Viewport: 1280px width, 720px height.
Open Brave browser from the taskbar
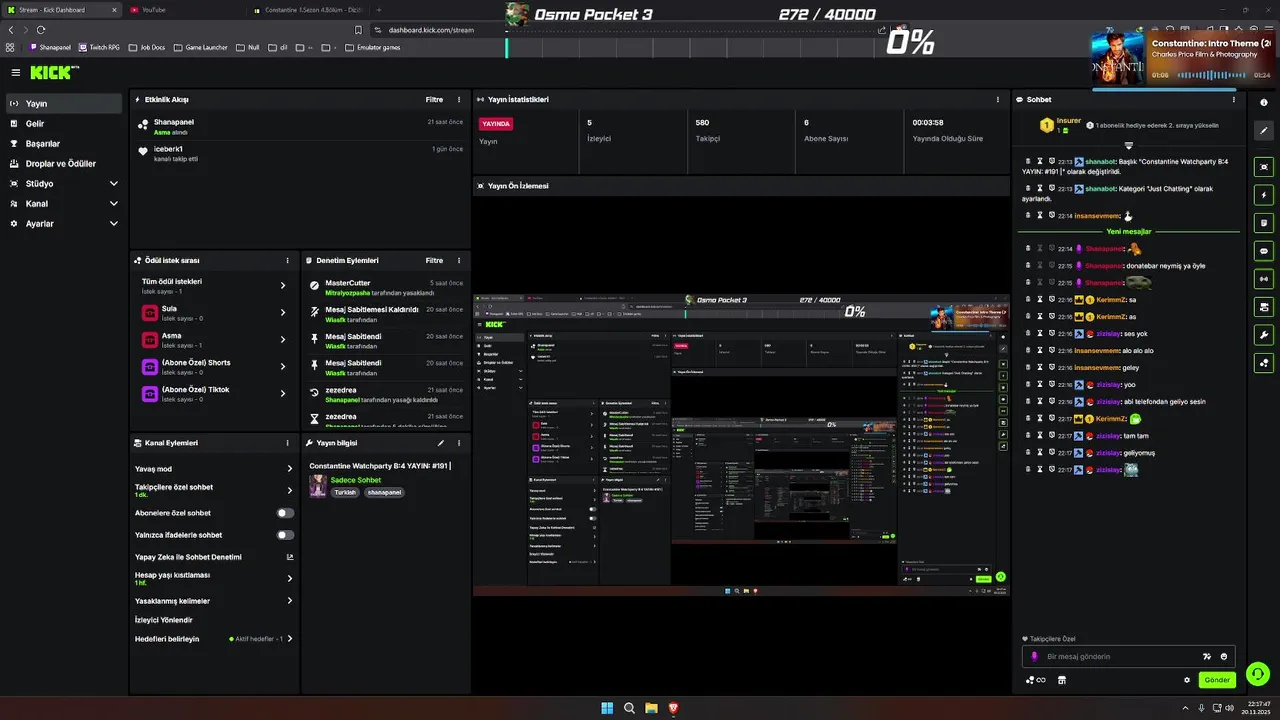(673, 708)
